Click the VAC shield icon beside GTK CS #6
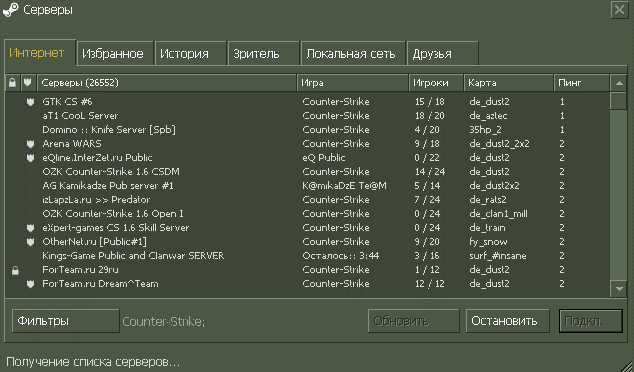 coord(30,102)
